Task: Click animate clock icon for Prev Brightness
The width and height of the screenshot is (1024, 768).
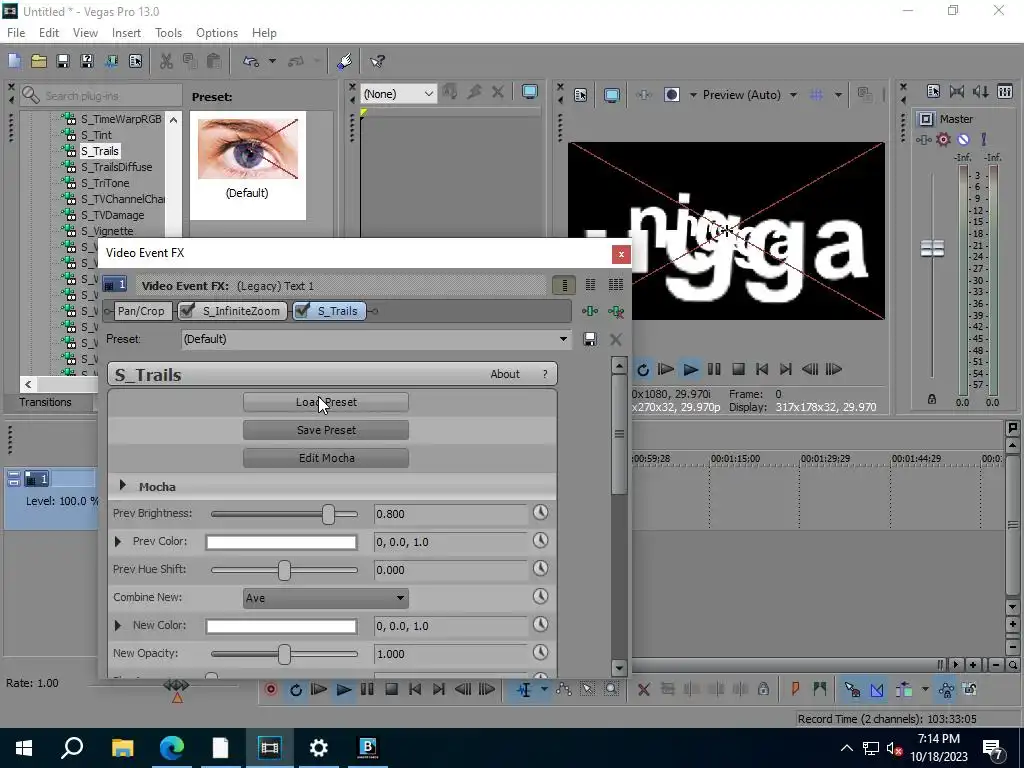Action: click(x=540, y=513)
